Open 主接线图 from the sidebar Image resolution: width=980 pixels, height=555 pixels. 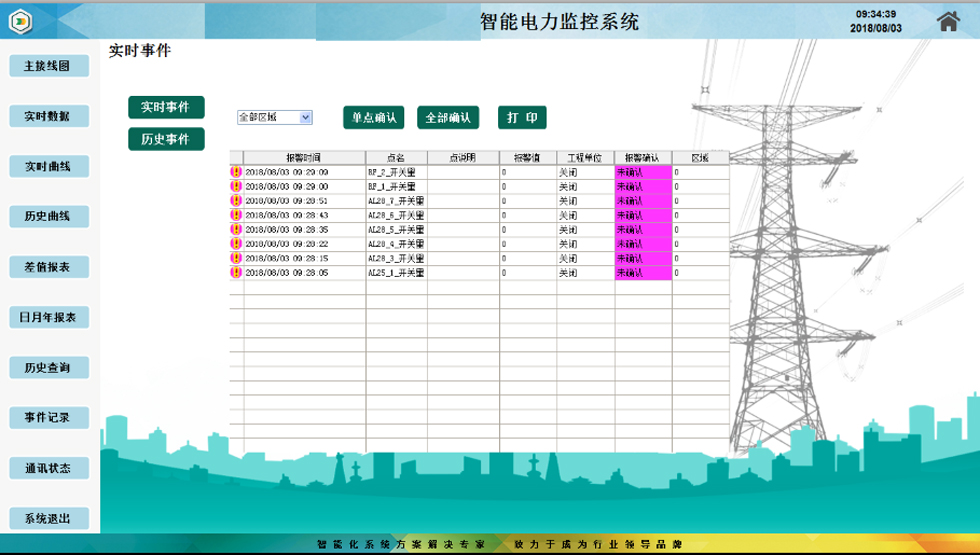click(48, 66)
